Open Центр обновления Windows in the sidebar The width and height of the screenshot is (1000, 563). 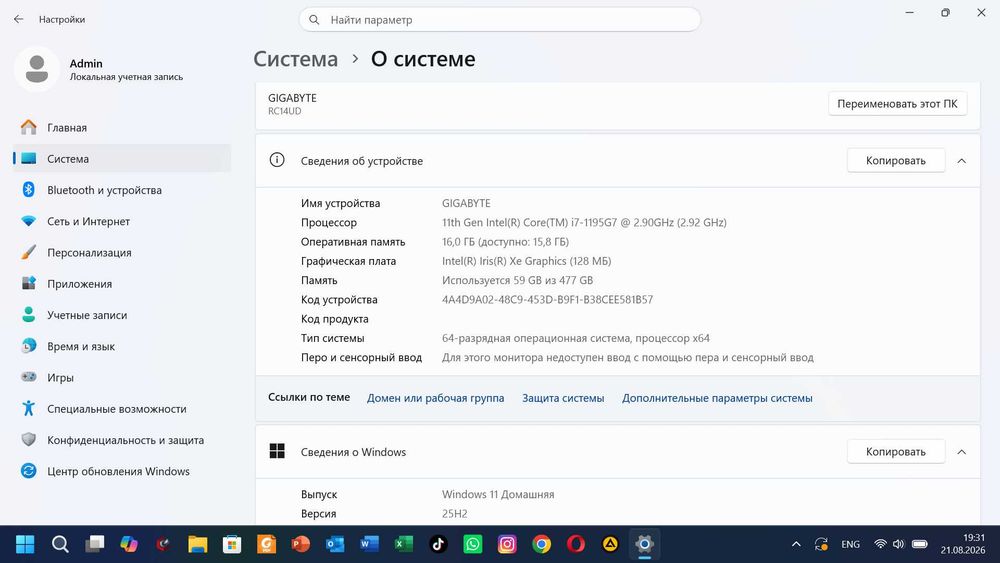(122, 471)
